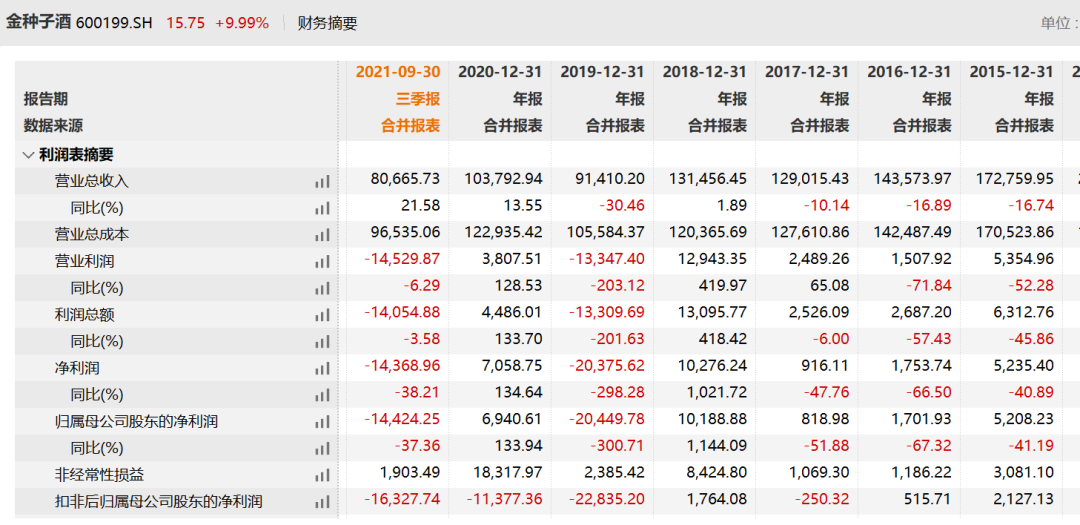
Task: Click the 报告期 header label
Action: click(x=45, y=99)
